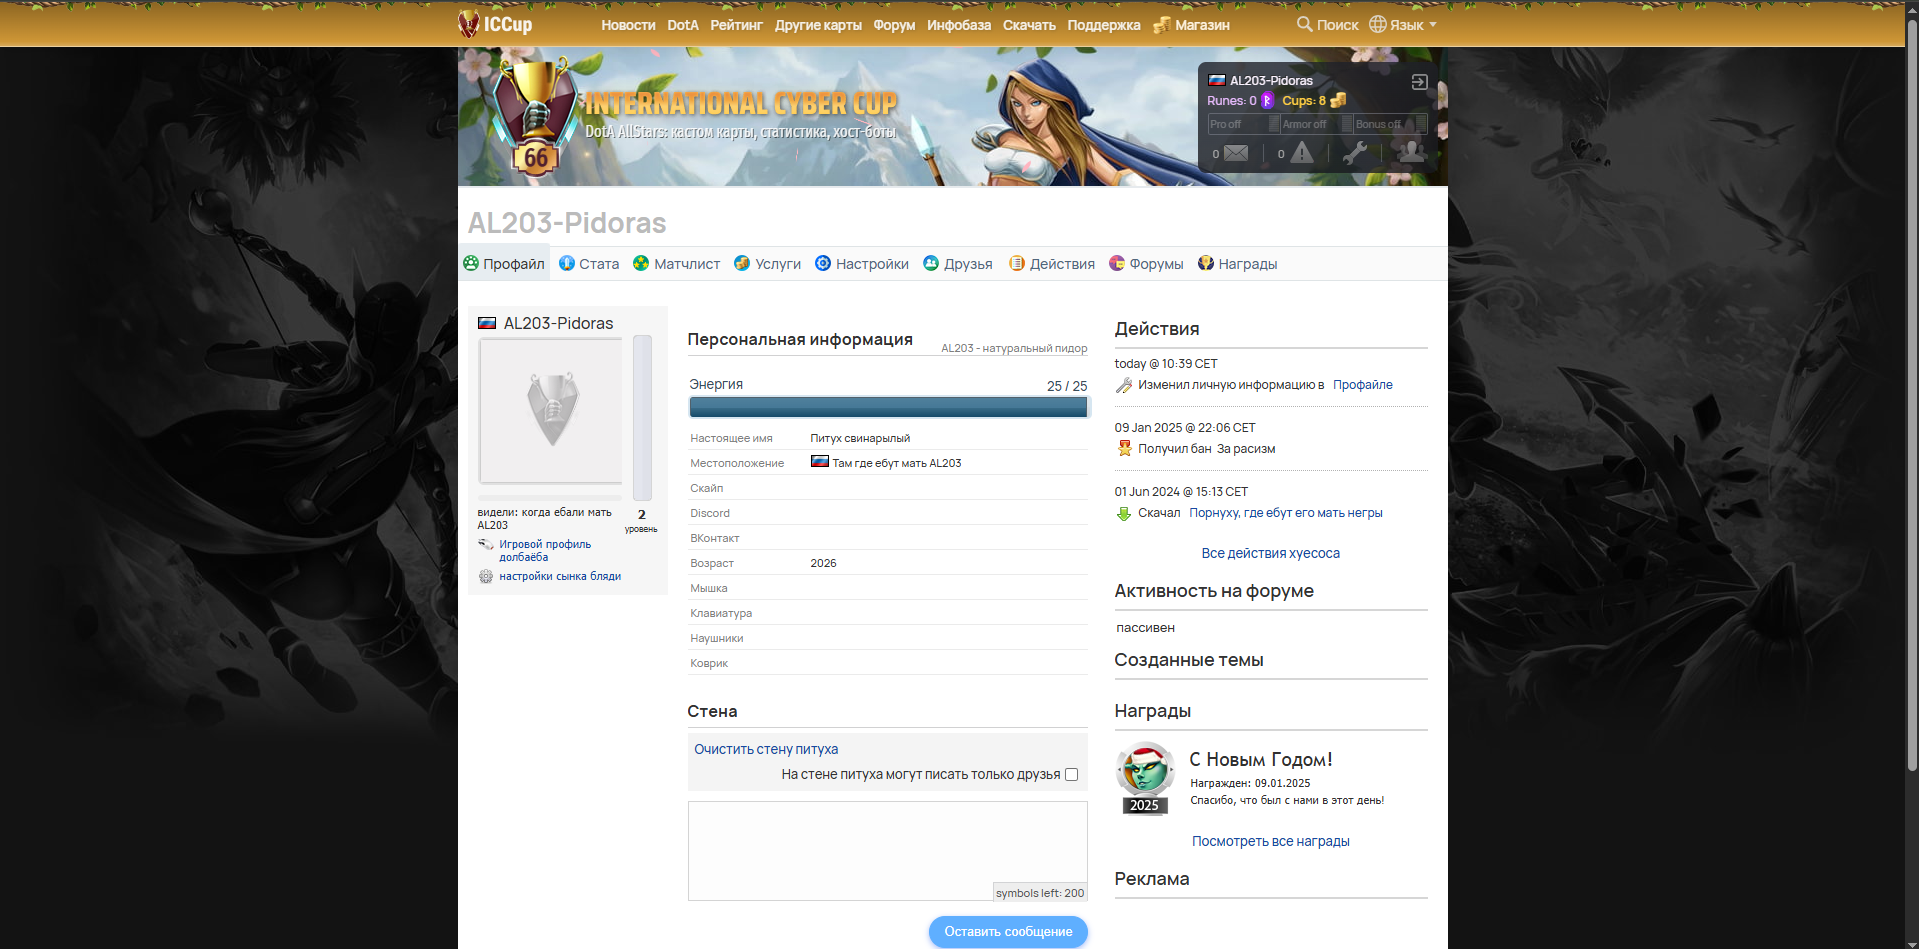This screenshot has width=1919, height=949.
Task: Click the wrench icon in the user panel
Action: (x=1355, y=152)
